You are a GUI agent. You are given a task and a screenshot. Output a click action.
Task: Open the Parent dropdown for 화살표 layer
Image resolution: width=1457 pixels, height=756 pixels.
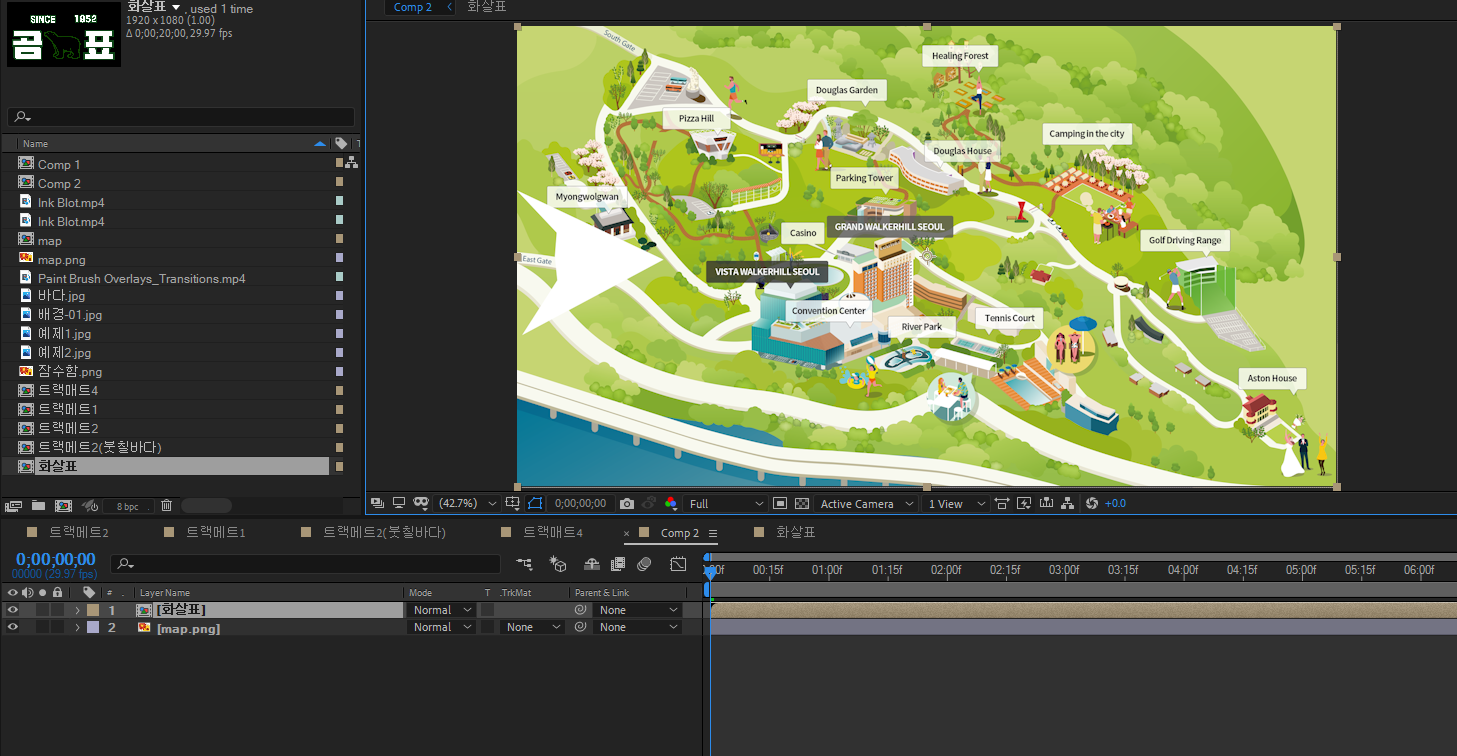[x=638, y=610]
